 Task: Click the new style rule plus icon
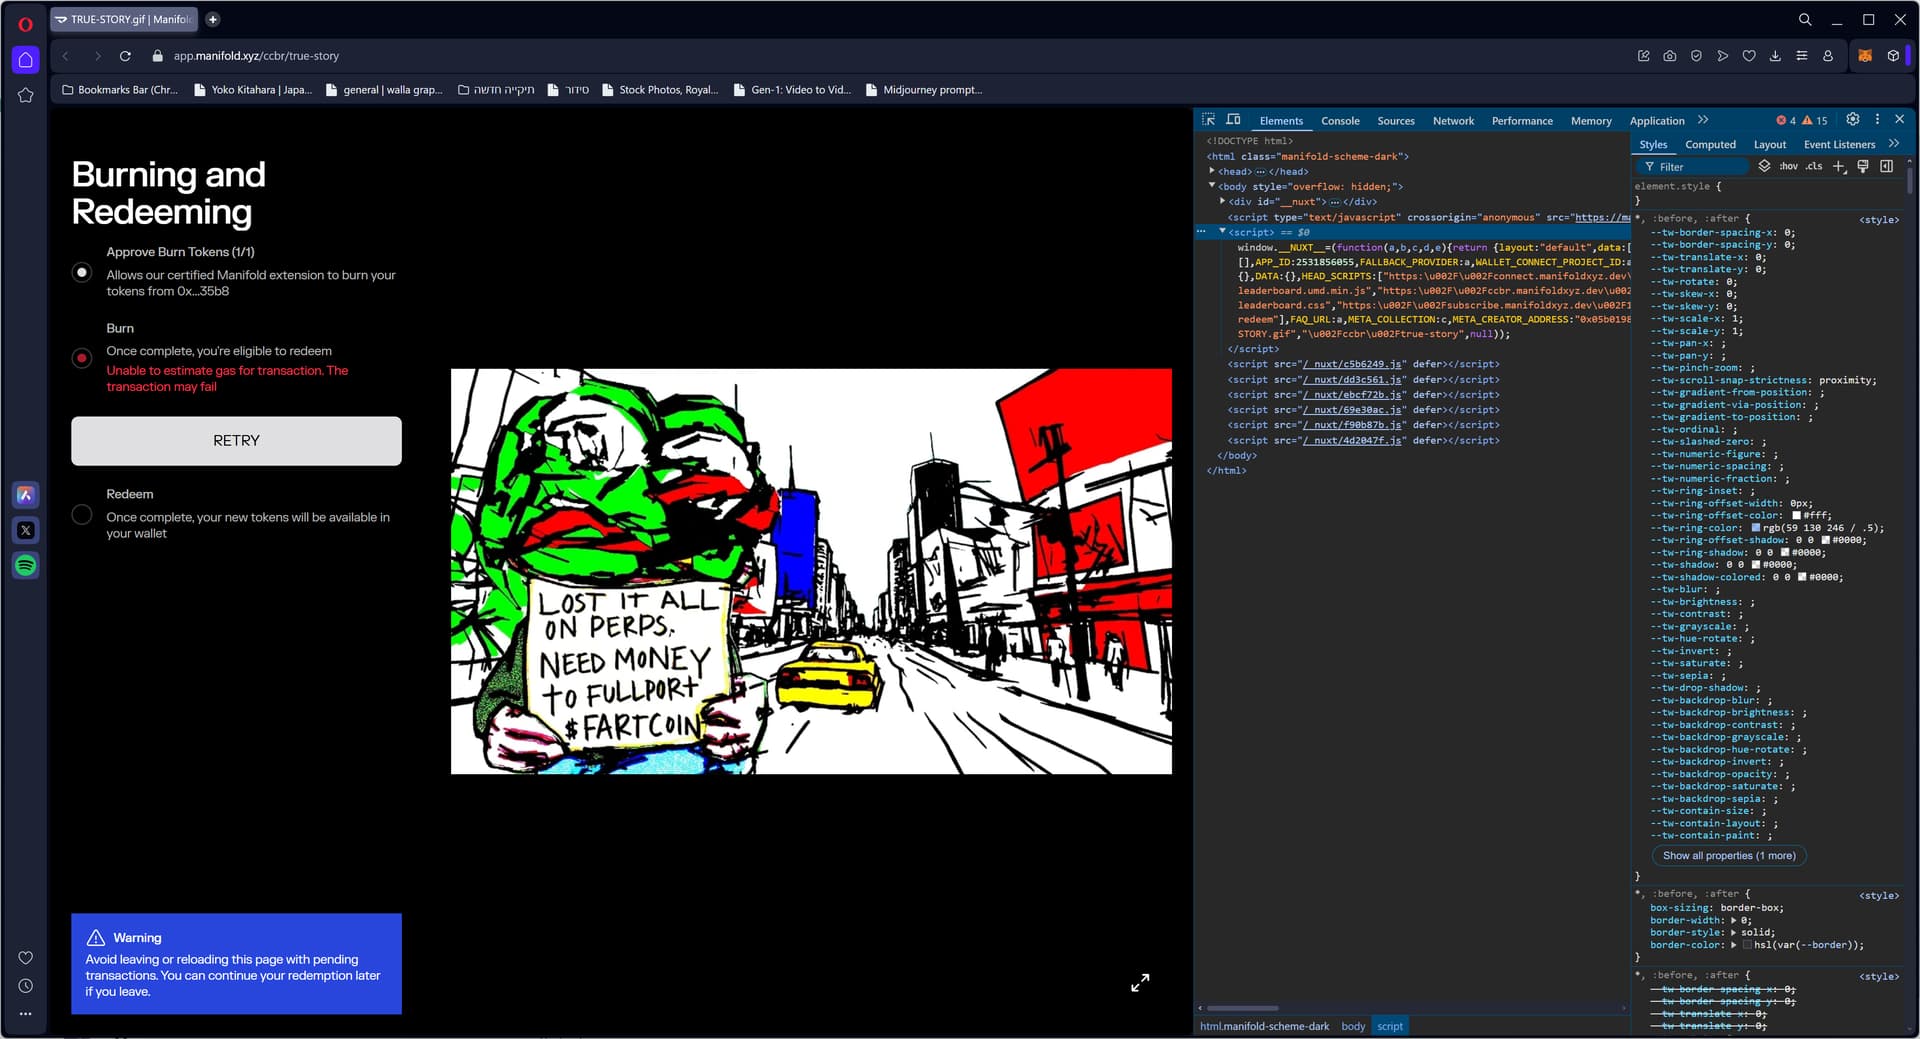coord(1838,166)
